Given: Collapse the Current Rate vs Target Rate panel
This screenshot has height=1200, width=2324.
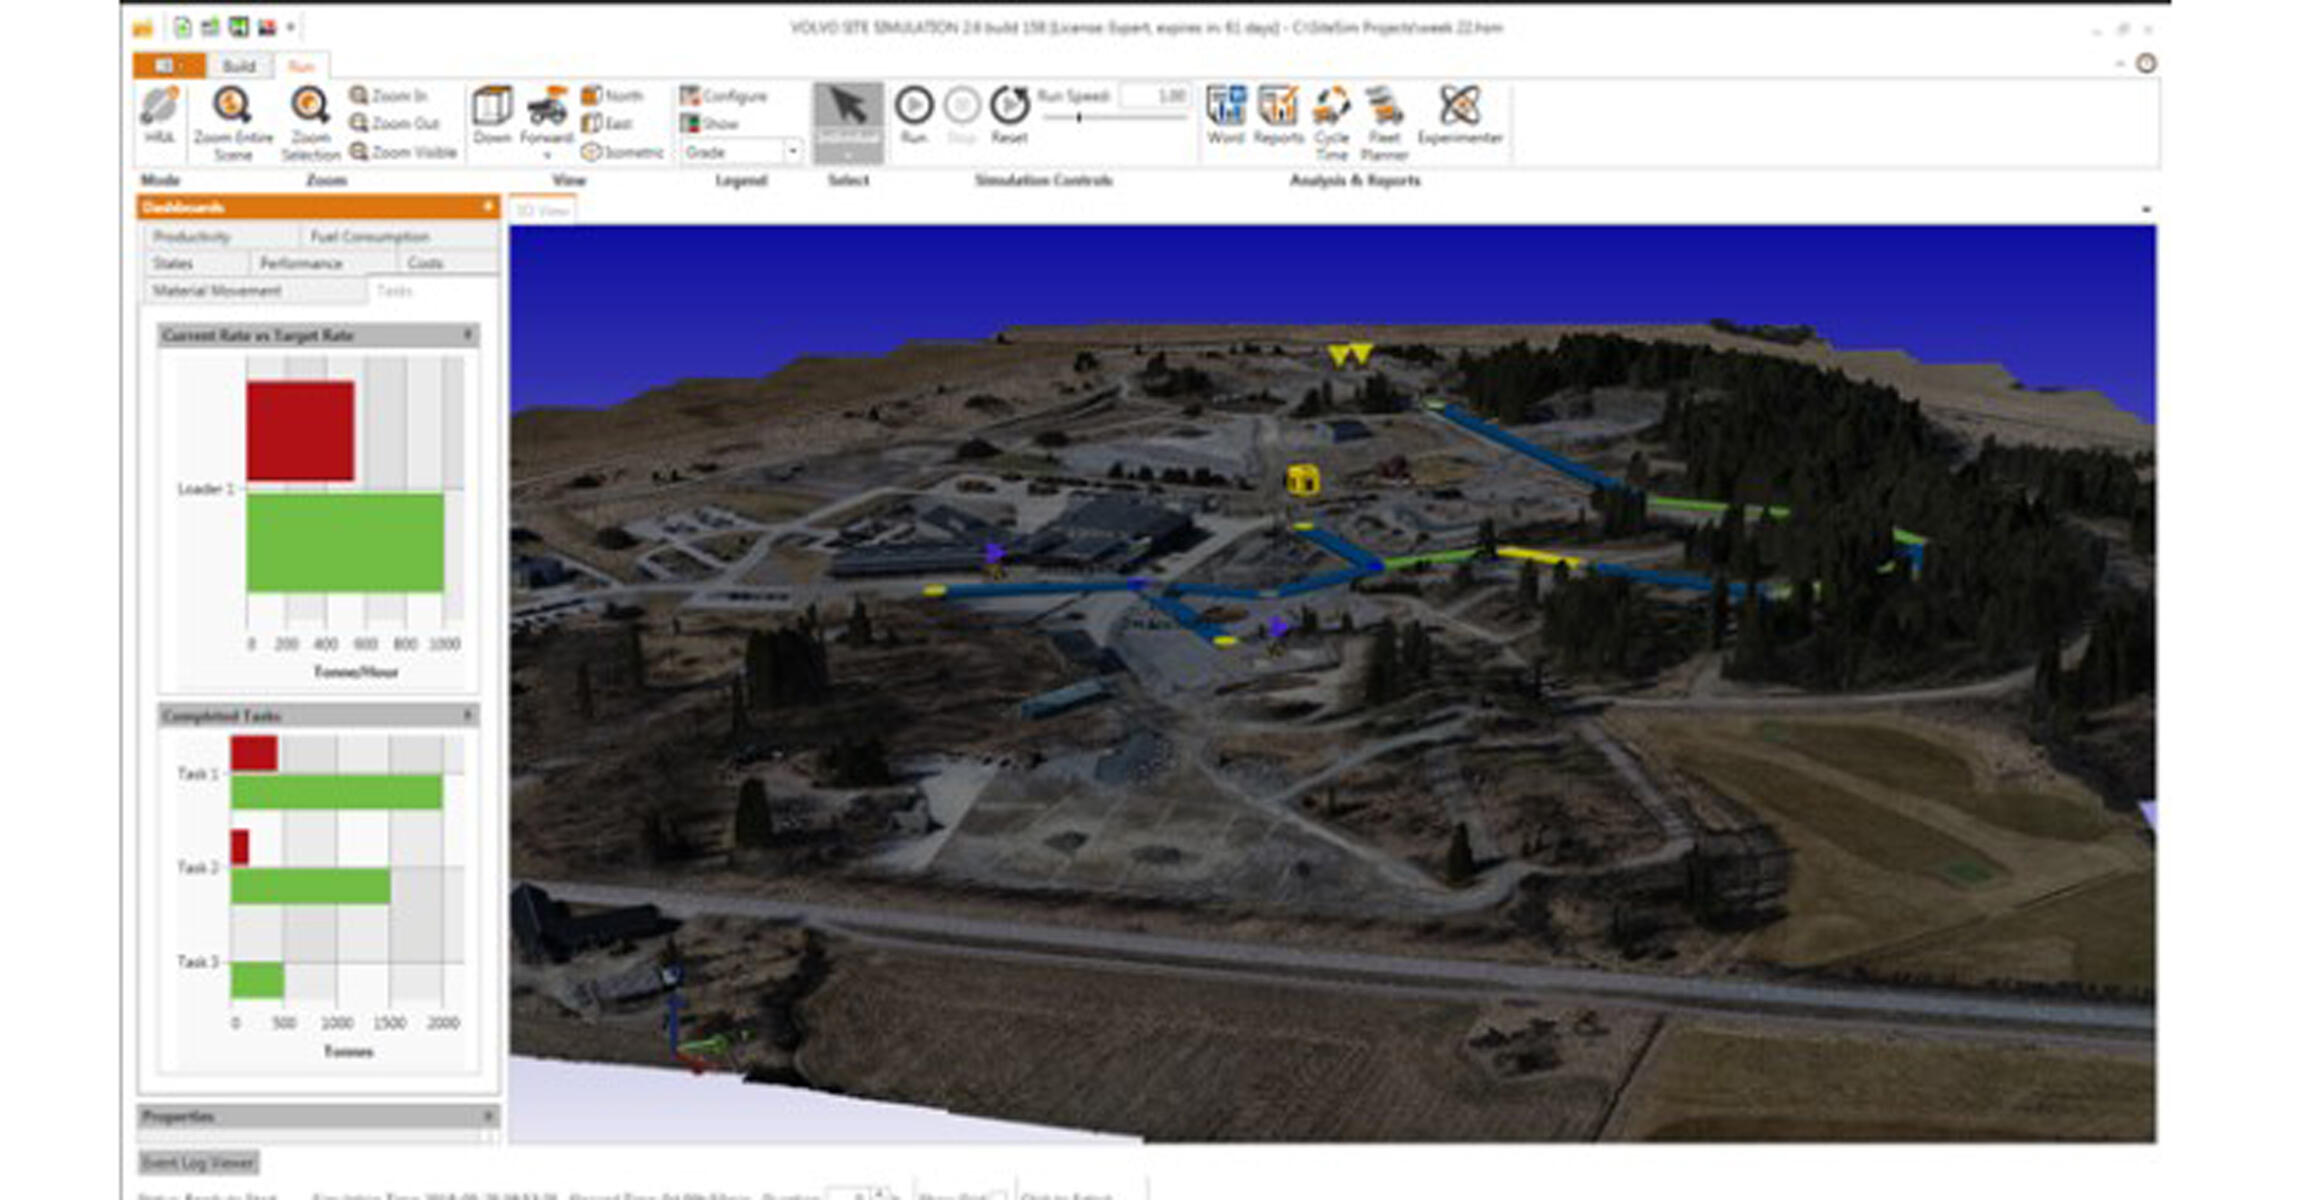Looking at the screenshot, I should (x=468, y=335).
